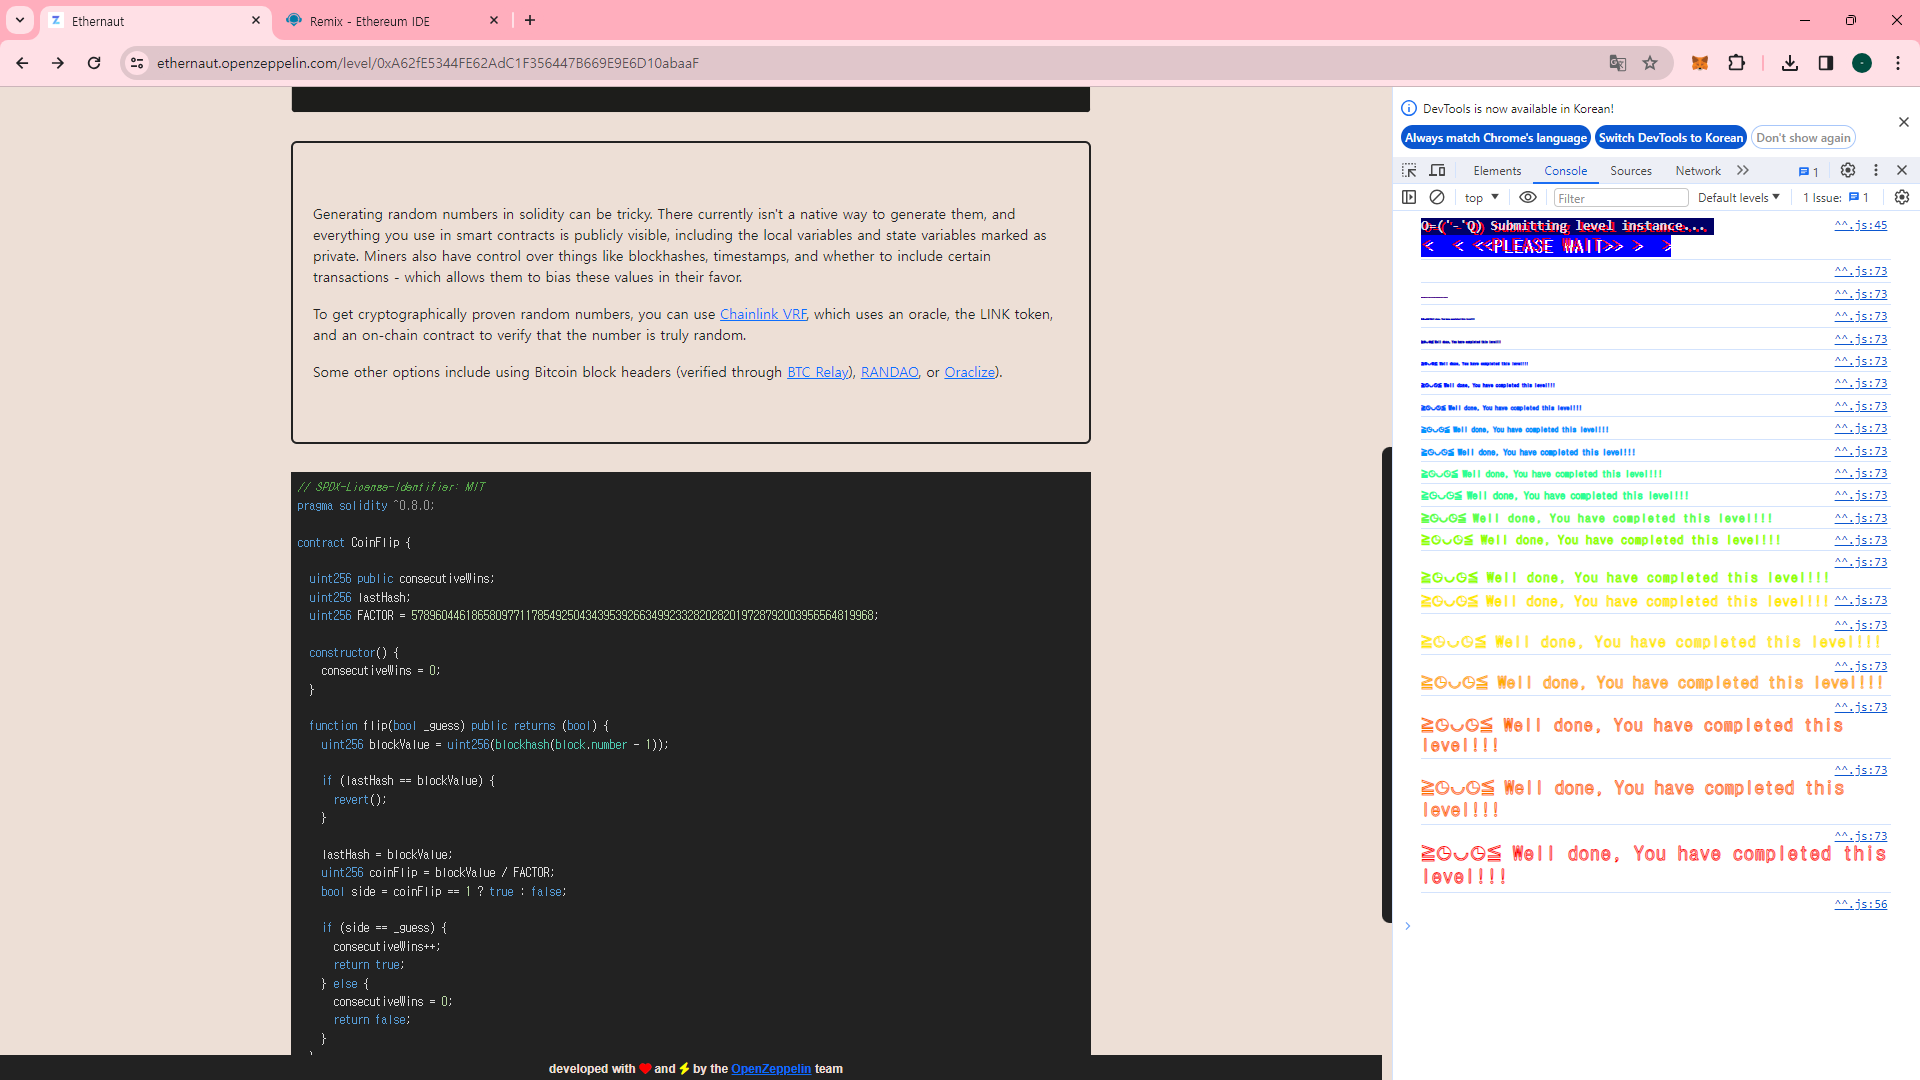Click Don't show again button

[1804, 138]
